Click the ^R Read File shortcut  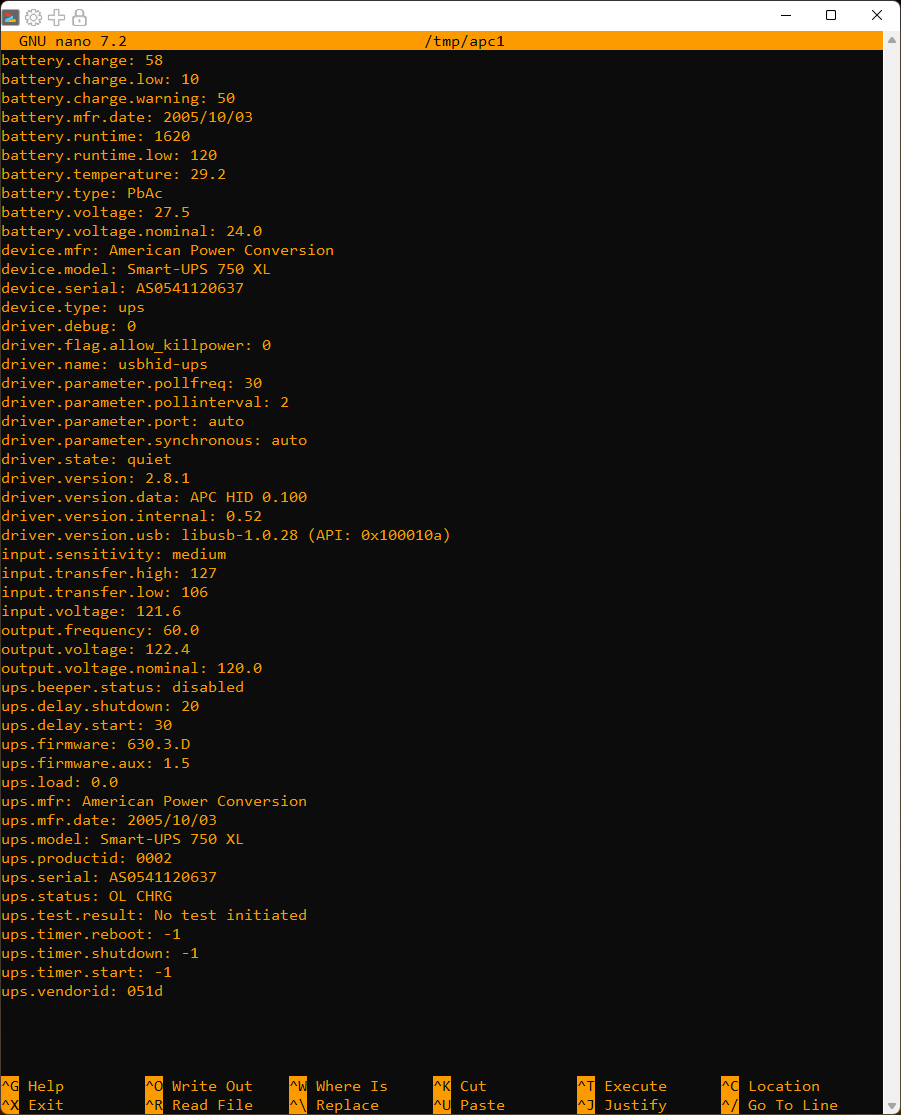(x=199, y=1105)
